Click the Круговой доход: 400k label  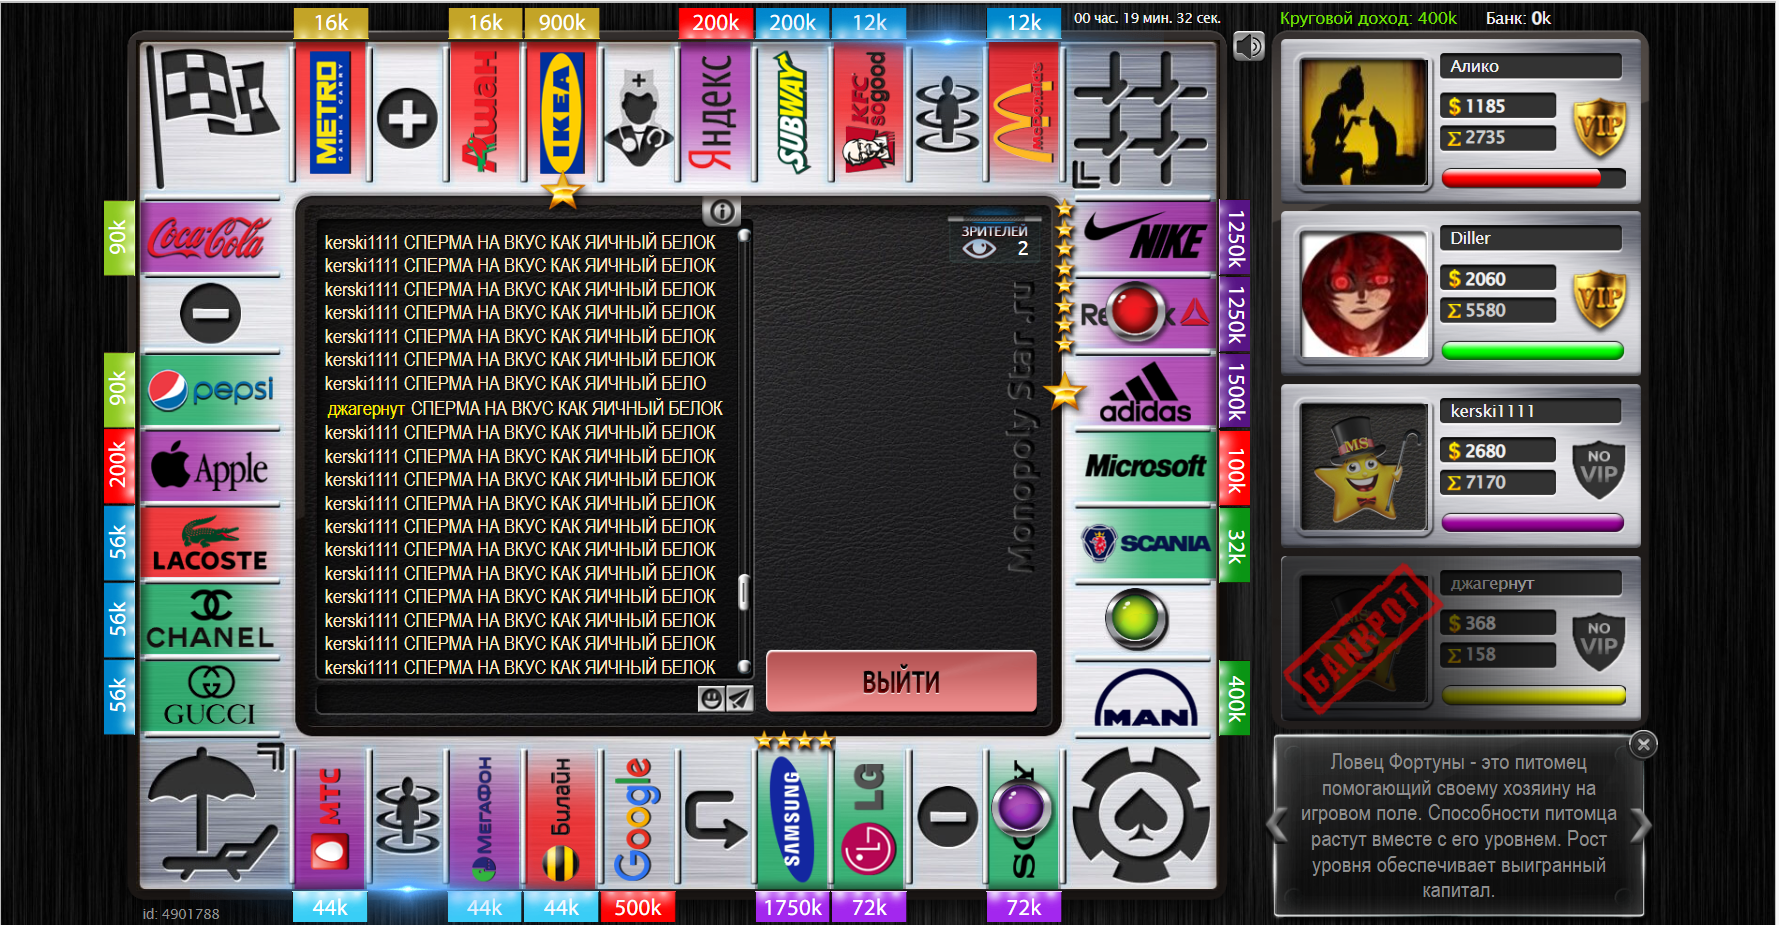click(x=1368, y=18)
